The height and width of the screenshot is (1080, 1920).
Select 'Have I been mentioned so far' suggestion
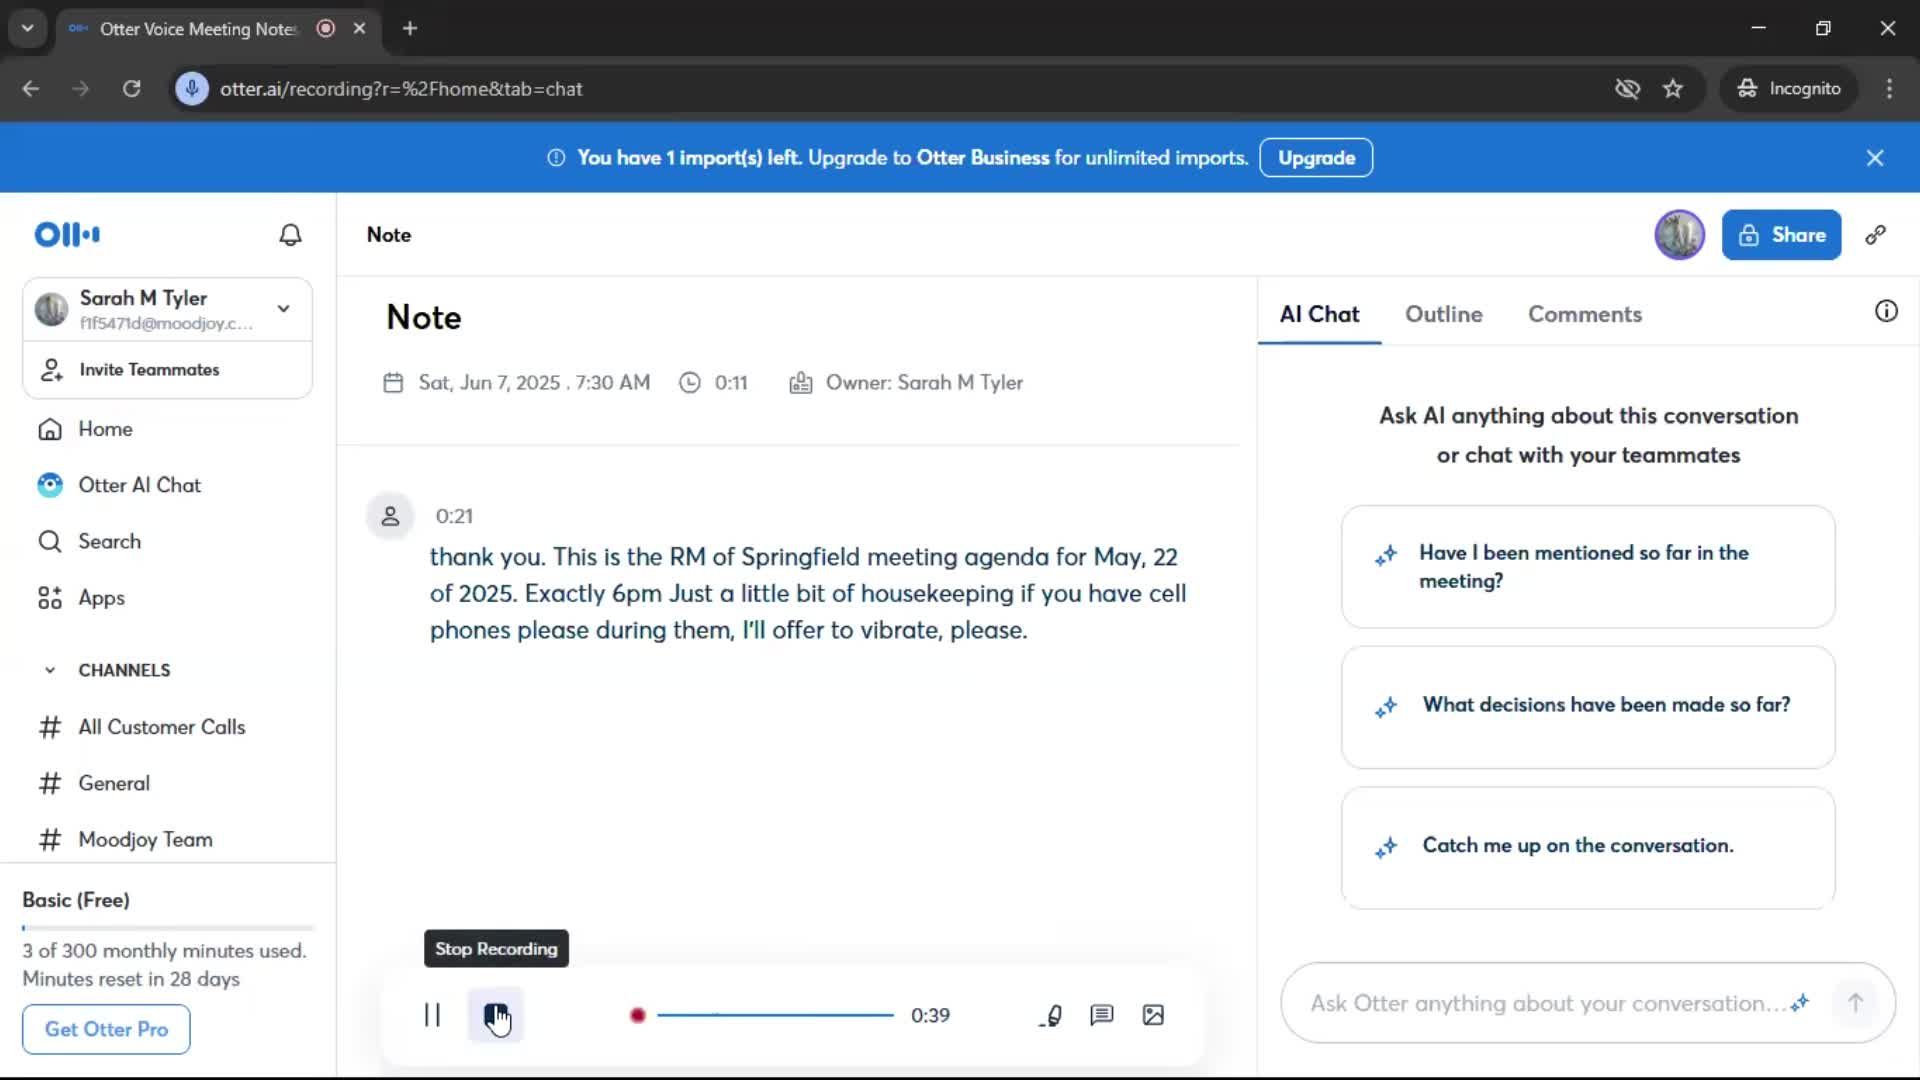pyautogui.click(x=1588, y=567)
